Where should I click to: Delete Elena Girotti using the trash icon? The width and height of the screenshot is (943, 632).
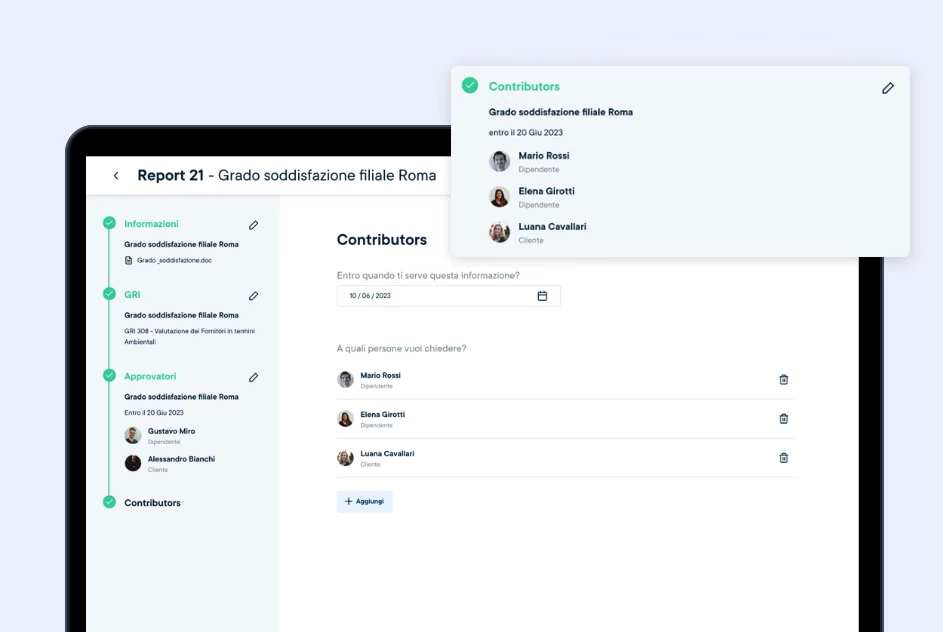[x=784, y=419]
